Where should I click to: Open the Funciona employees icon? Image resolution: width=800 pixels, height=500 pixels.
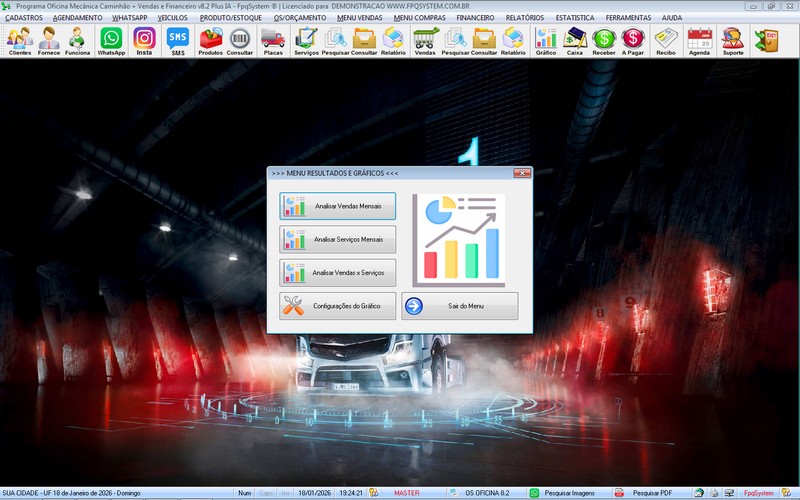pos(78,41)
